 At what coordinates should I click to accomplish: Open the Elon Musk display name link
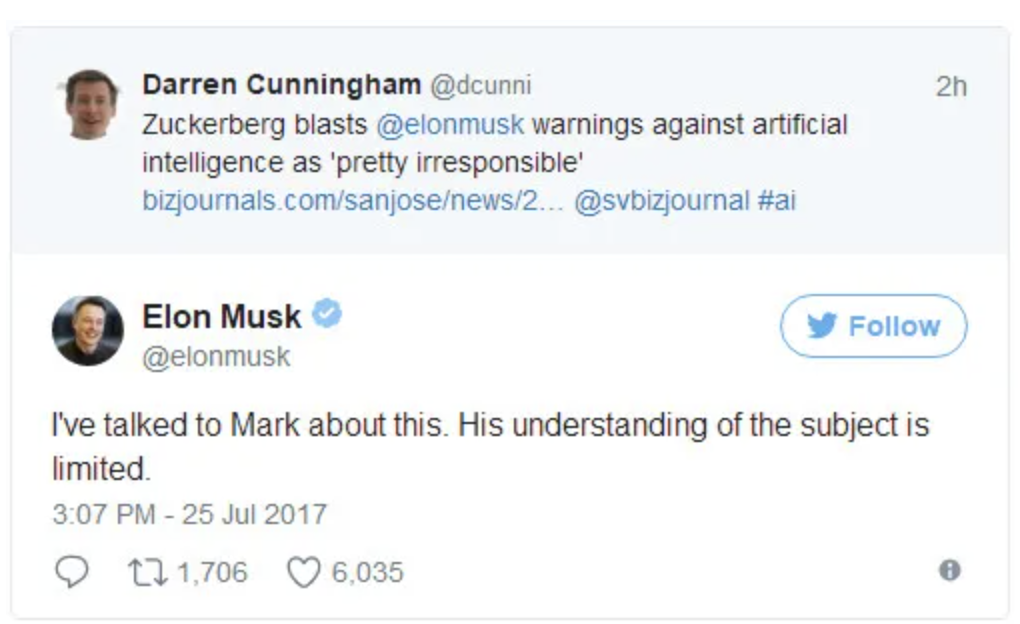[x=221, y=317]
